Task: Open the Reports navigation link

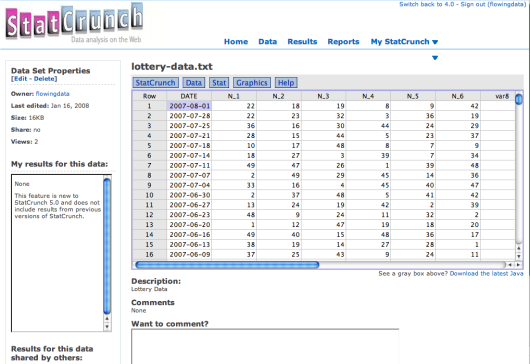Action: point(343,42)
